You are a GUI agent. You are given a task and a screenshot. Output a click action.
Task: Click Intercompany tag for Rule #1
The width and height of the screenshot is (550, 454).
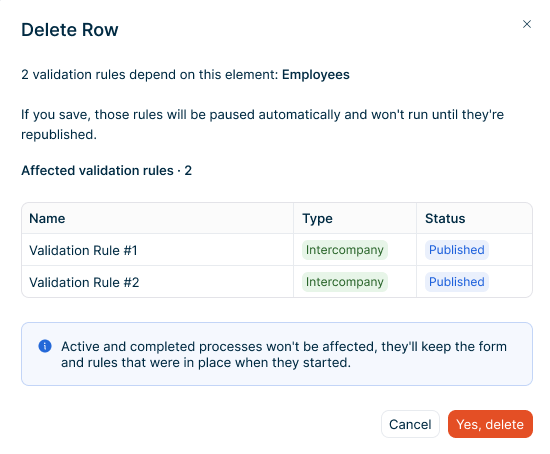click(344, 250)
